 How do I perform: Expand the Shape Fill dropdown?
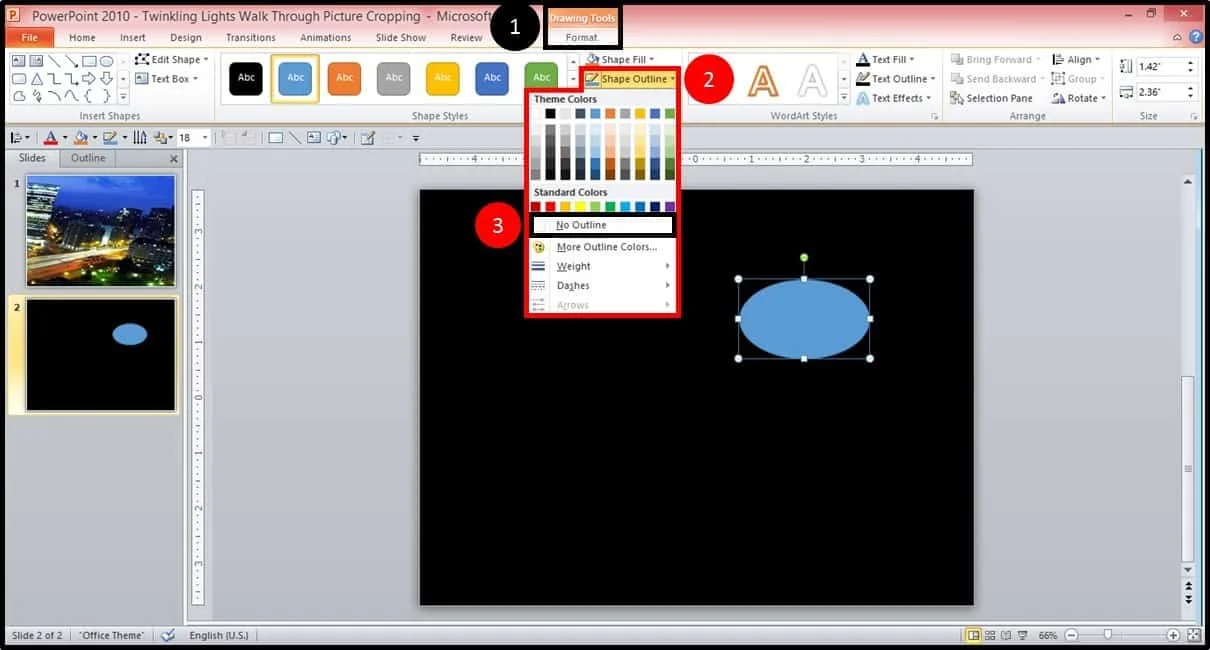pos(621,60)
